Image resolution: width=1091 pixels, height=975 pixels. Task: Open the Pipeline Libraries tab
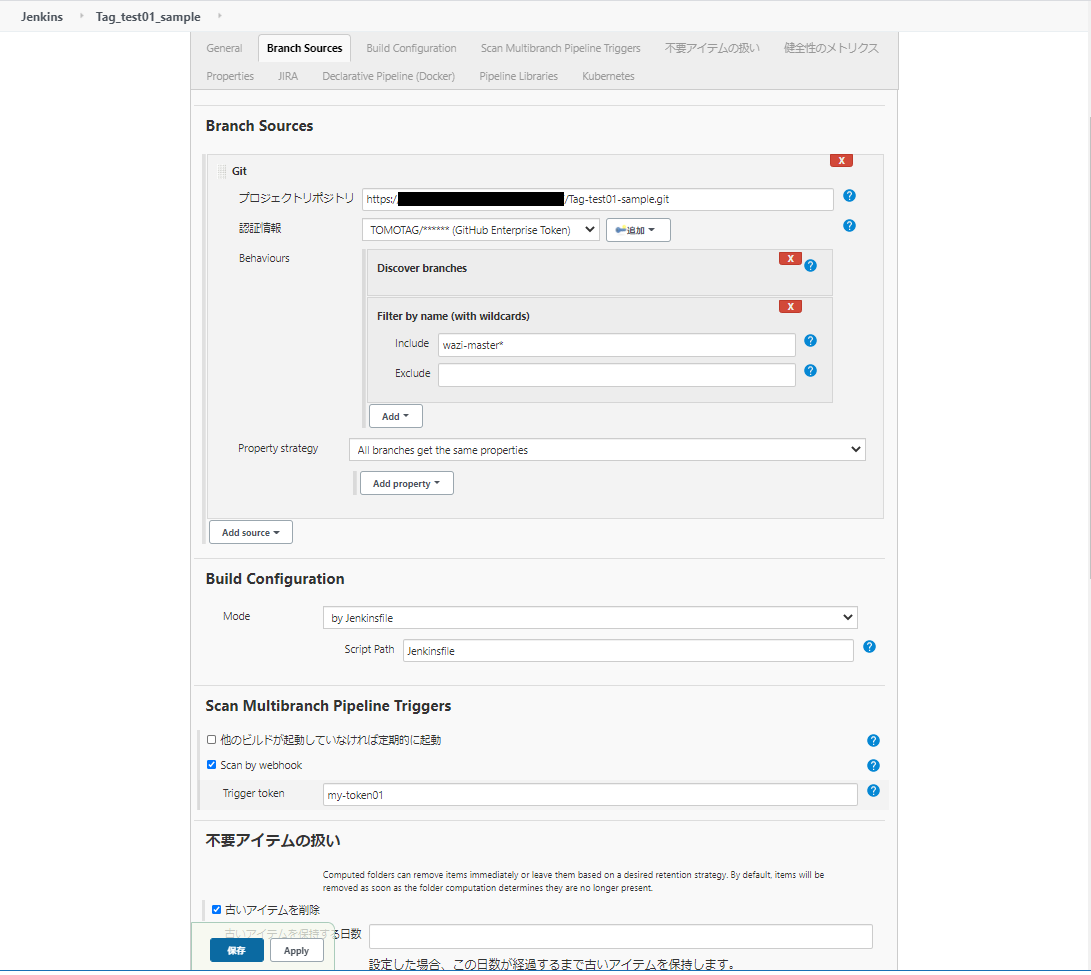click(518, 76)
